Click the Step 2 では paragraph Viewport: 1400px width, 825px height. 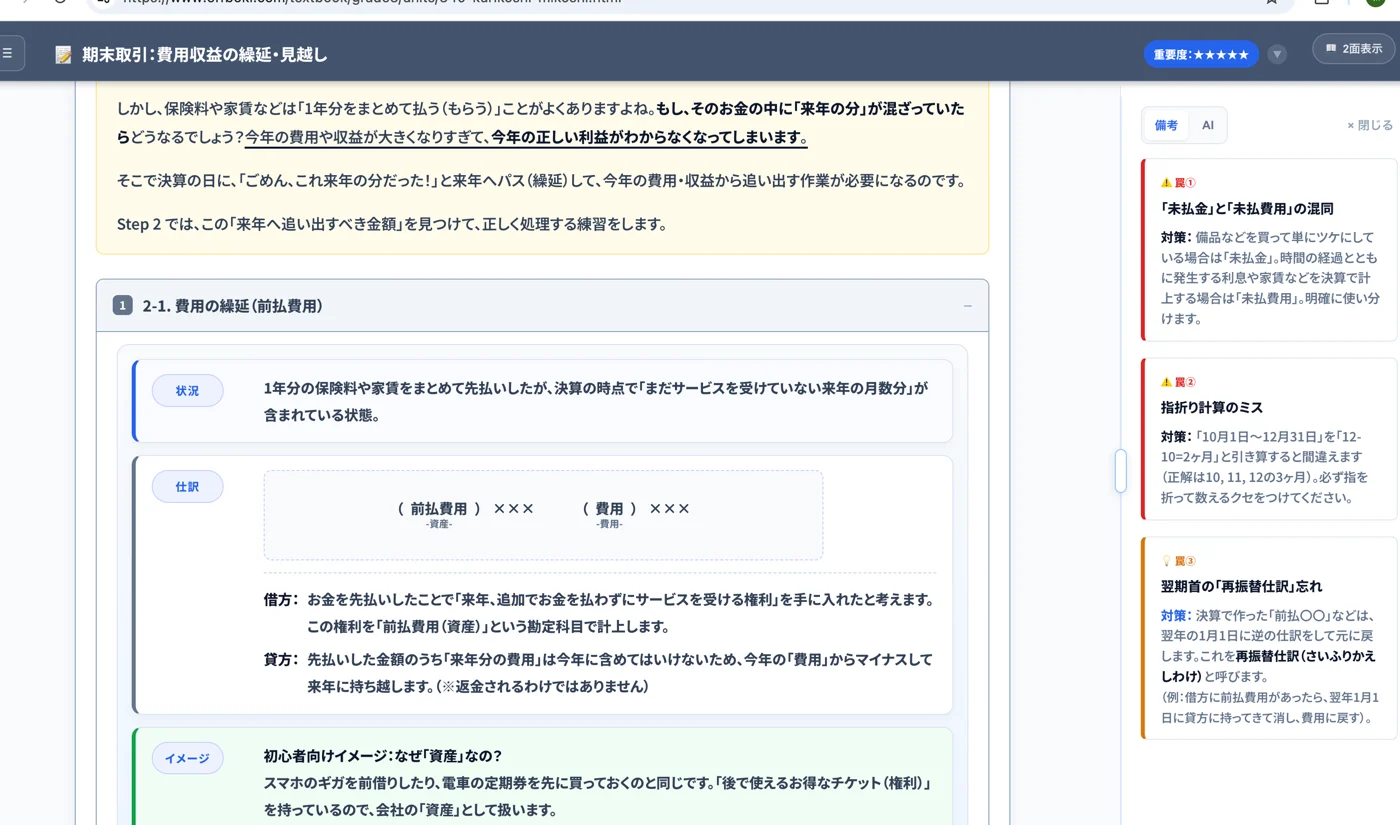coord(391,224)
